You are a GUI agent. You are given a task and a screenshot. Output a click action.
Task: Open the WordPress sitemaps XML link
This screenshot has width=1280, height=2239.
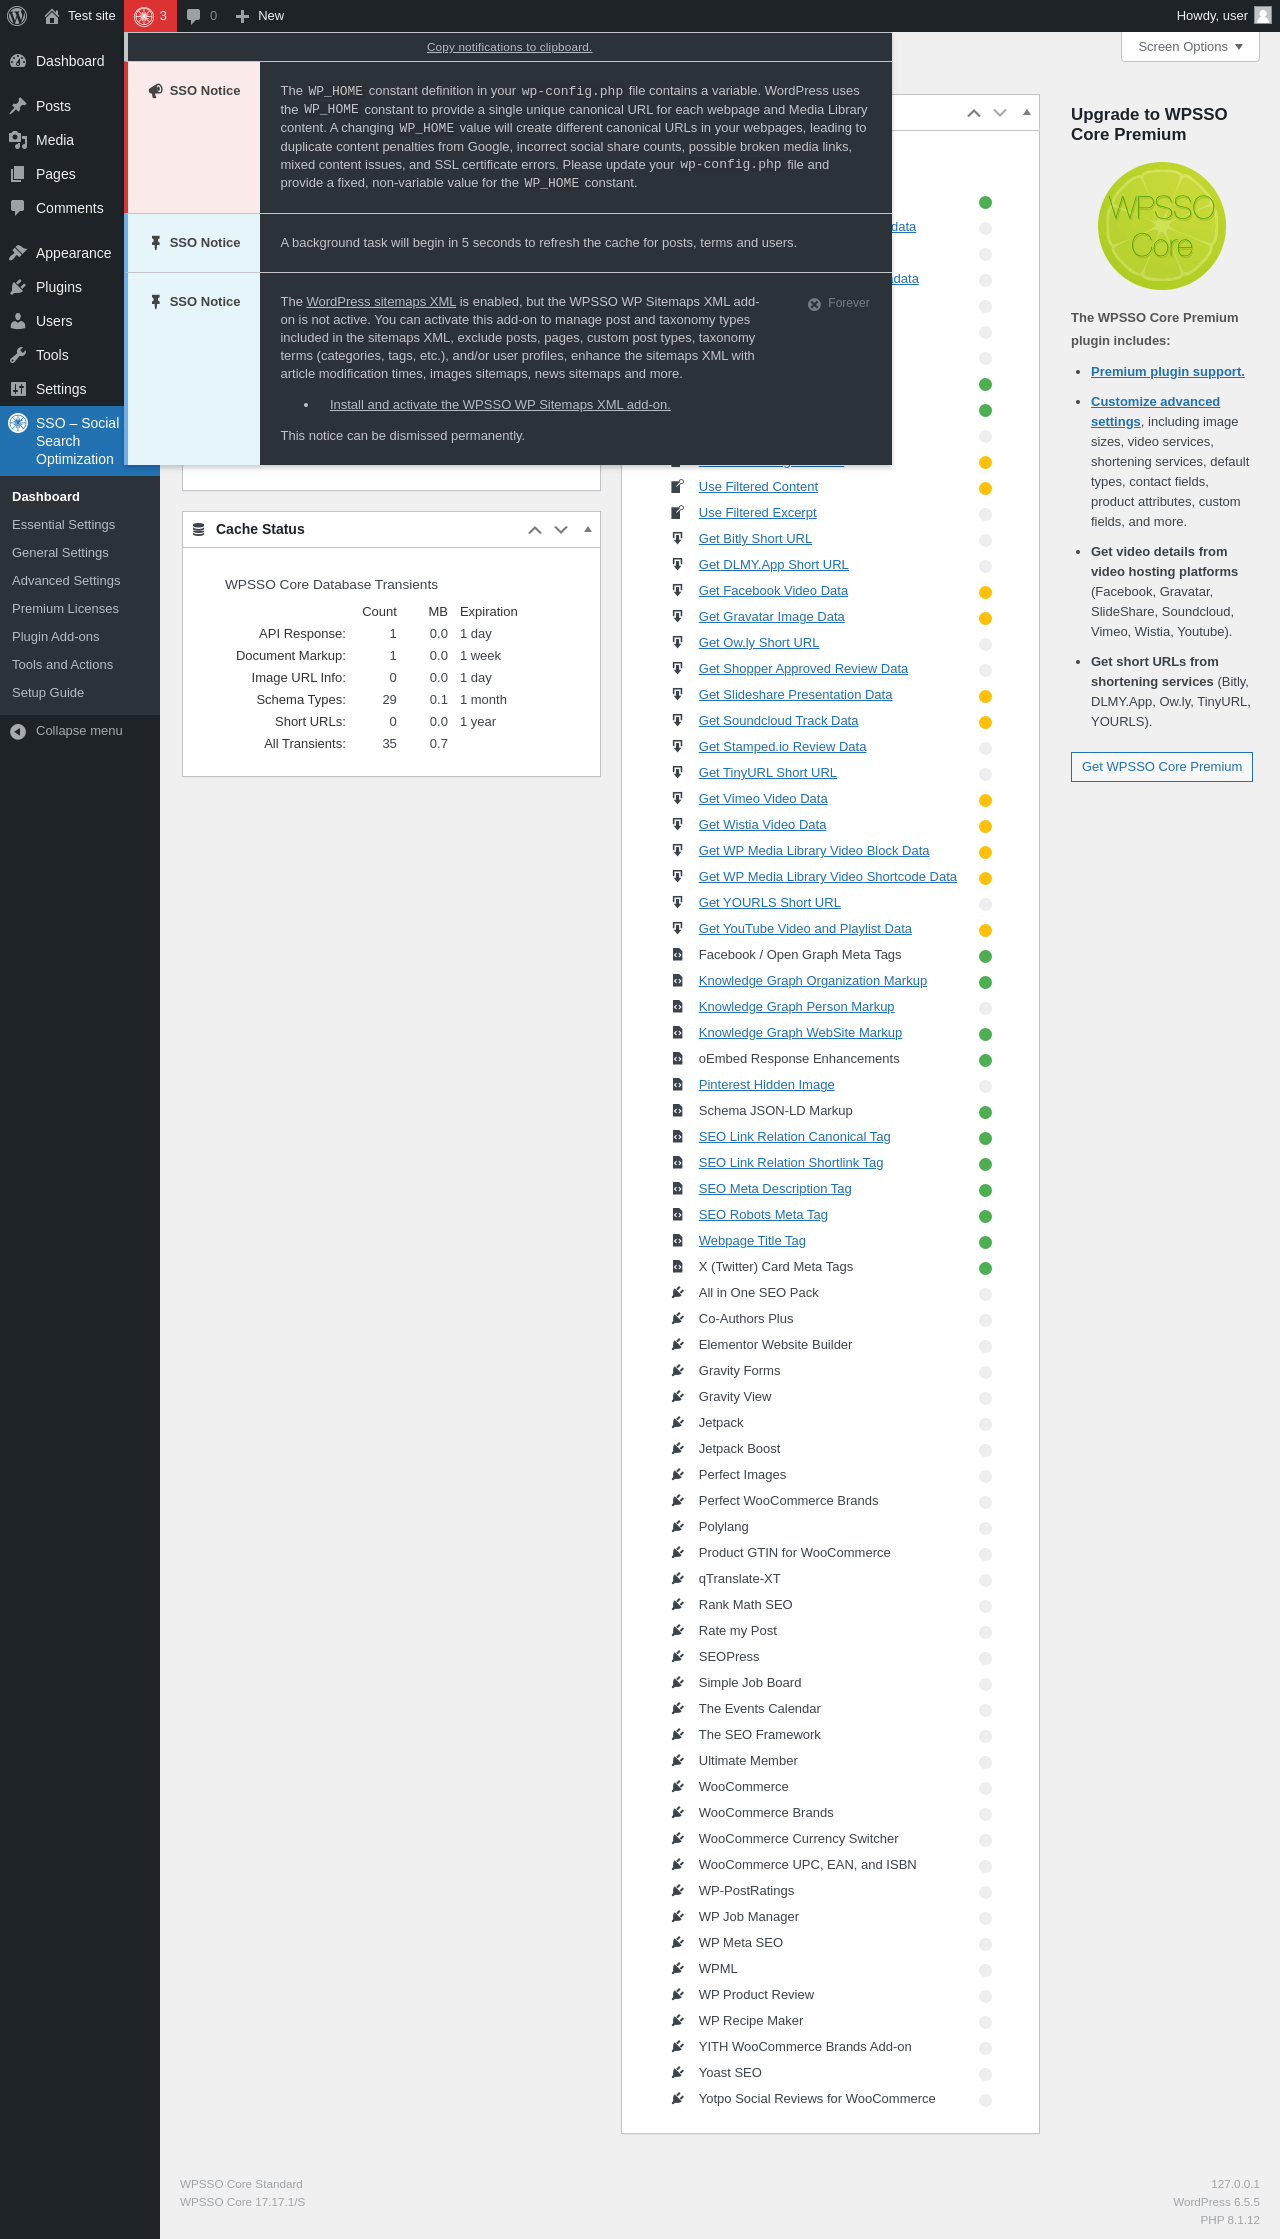point(381,302)
